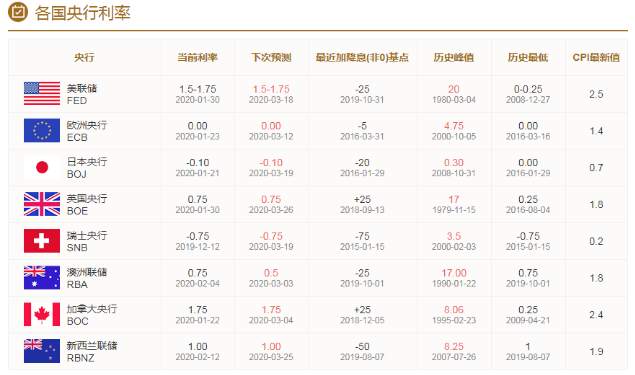The image size is (635, 375).
Task: Click SNB current rate dated 2019-12-12
Action: [198, 241]
